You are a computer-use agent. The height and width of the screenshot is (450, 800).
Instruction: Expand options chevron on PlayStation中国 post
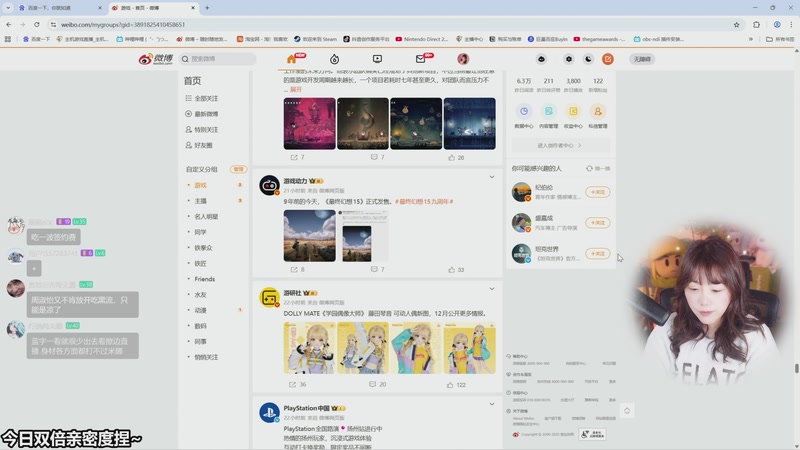(492, 404)
